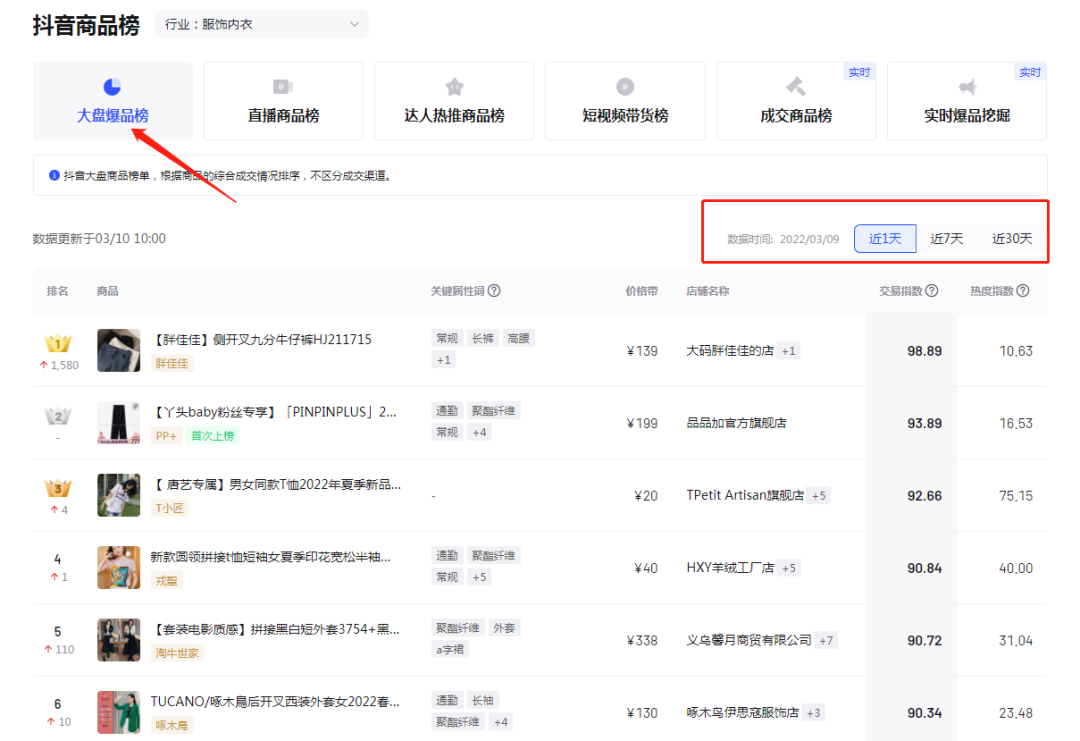Click the help icon beside 热度指数

pos(1023,291)
